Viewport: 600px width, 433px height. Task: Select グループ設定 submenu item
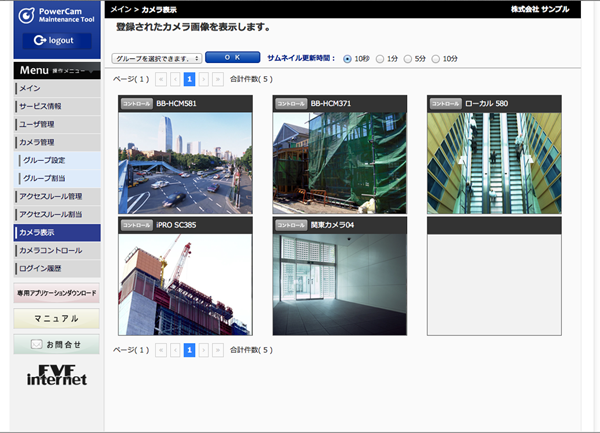pos(58,160)
